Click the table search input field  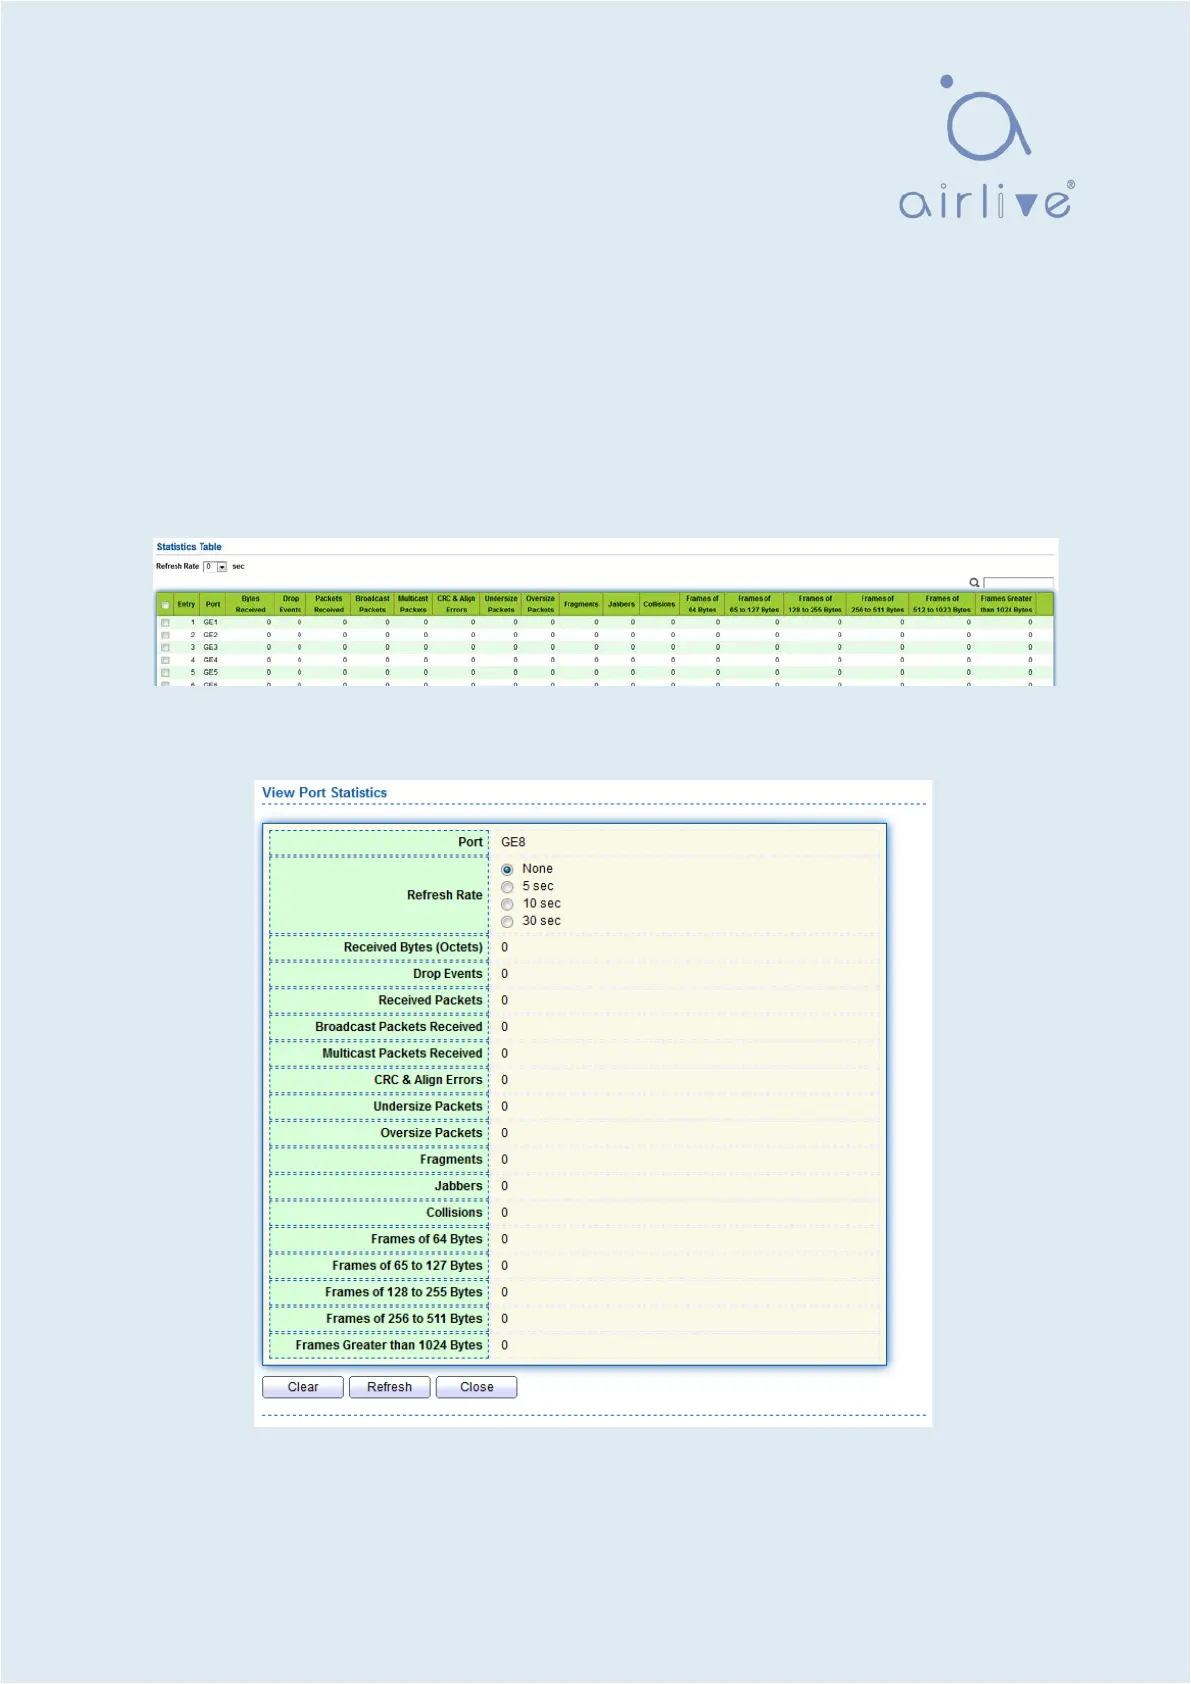click(1018, 582)
